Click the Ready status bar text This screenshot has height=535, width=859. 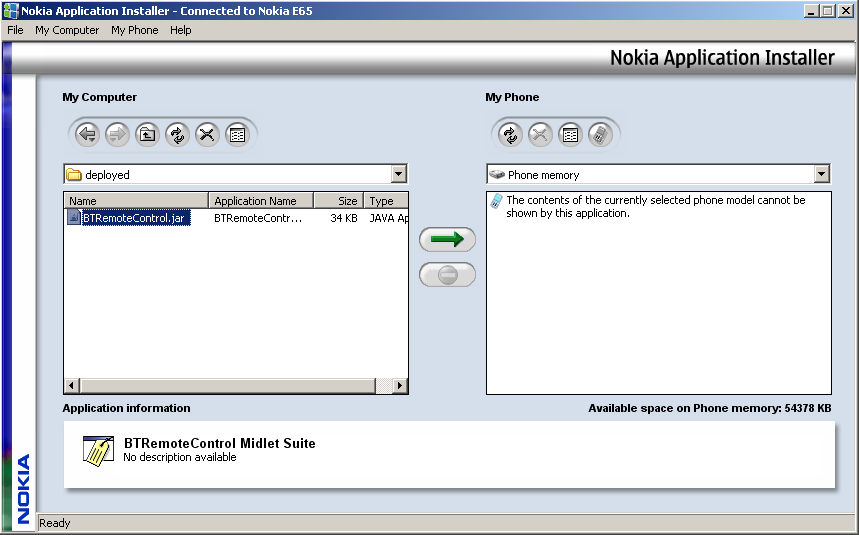(55, 523)
